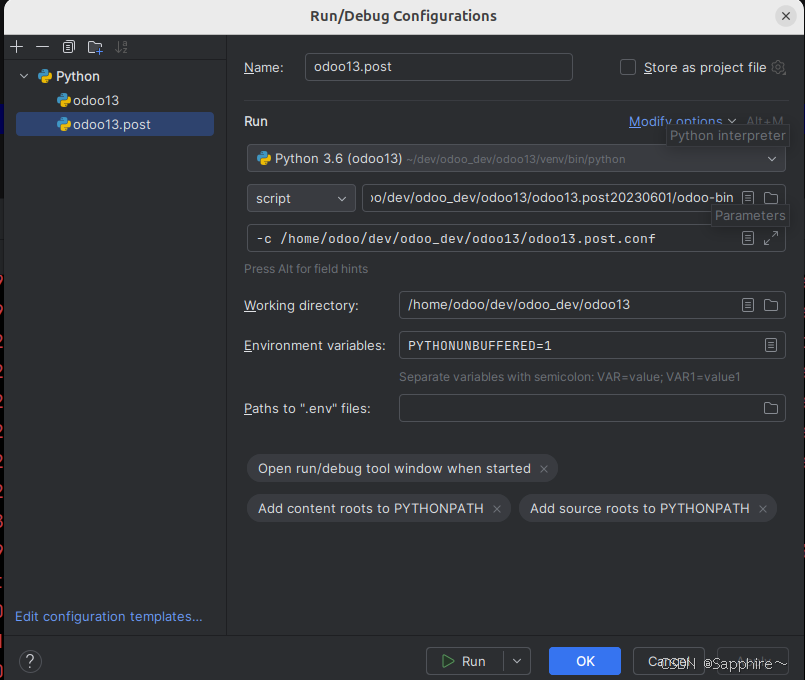Browse for the working directory folder
The height and width of the screenshot is (680, 805).
tap(771, 305)
